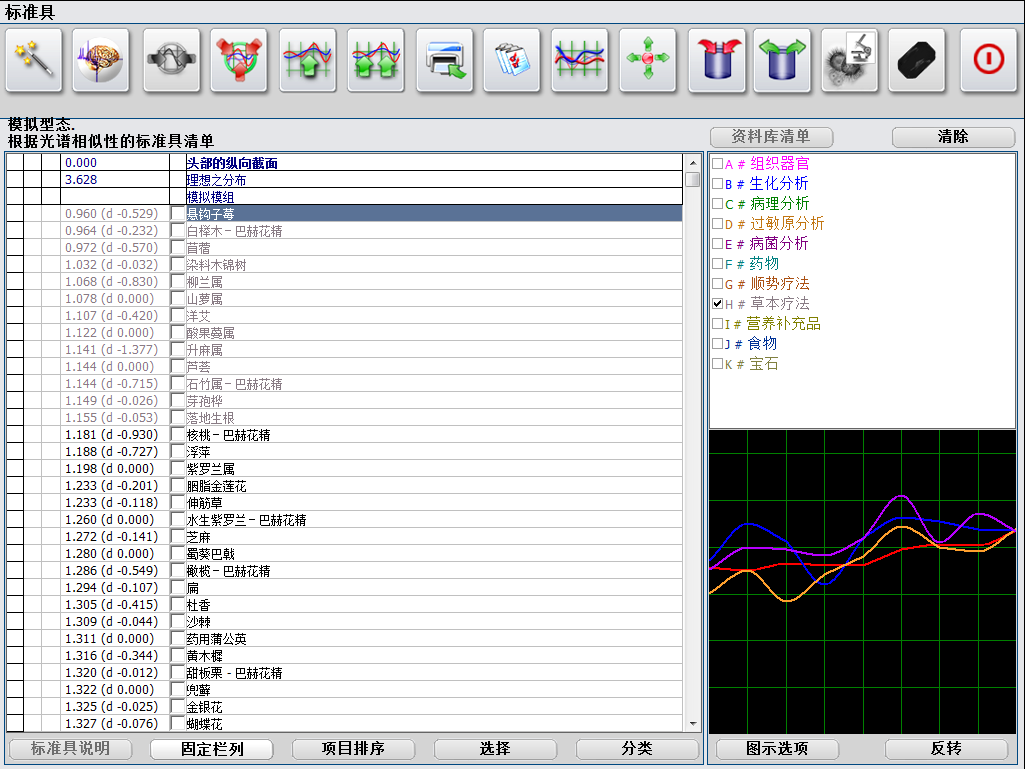Click the 固定栏列 button
Screen dimensions: 1025x769
click(x=212, y=749)
